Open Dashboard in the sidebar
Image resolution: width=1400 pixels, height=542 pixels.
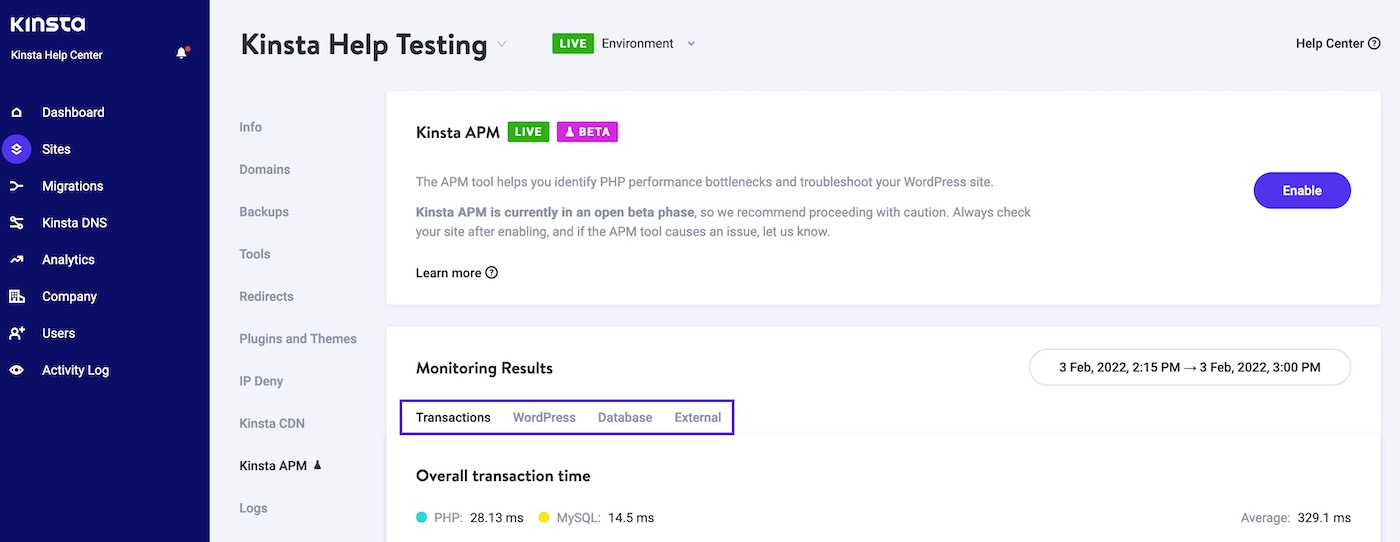click(73, 112)
